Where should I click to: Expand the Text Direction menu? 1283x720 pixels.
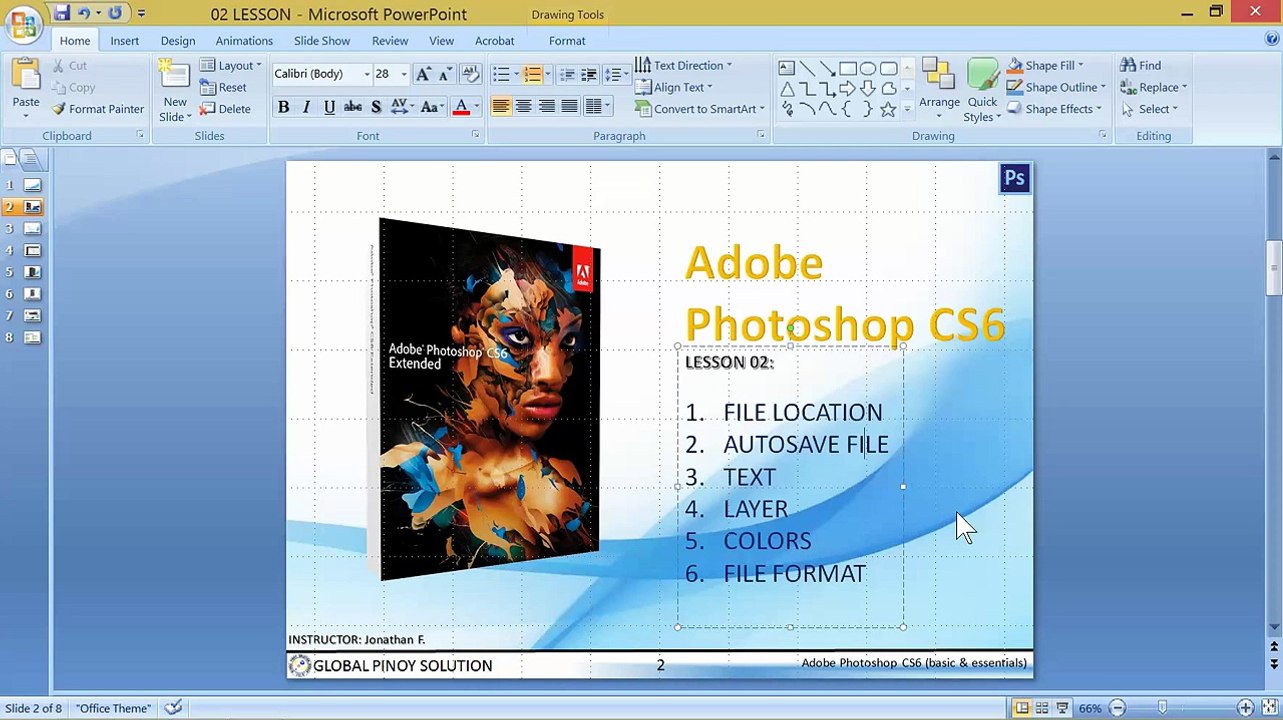(x=683, y=65)
